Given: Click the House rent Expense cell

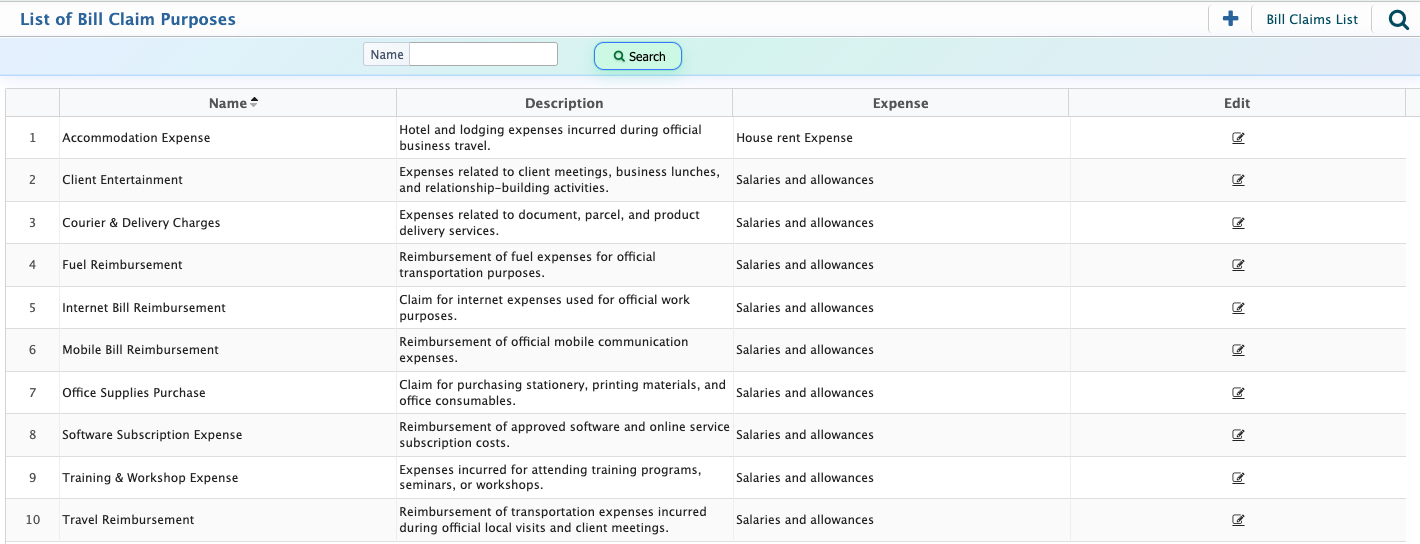Looking at the screenshot, I should [x=900, y=138].
